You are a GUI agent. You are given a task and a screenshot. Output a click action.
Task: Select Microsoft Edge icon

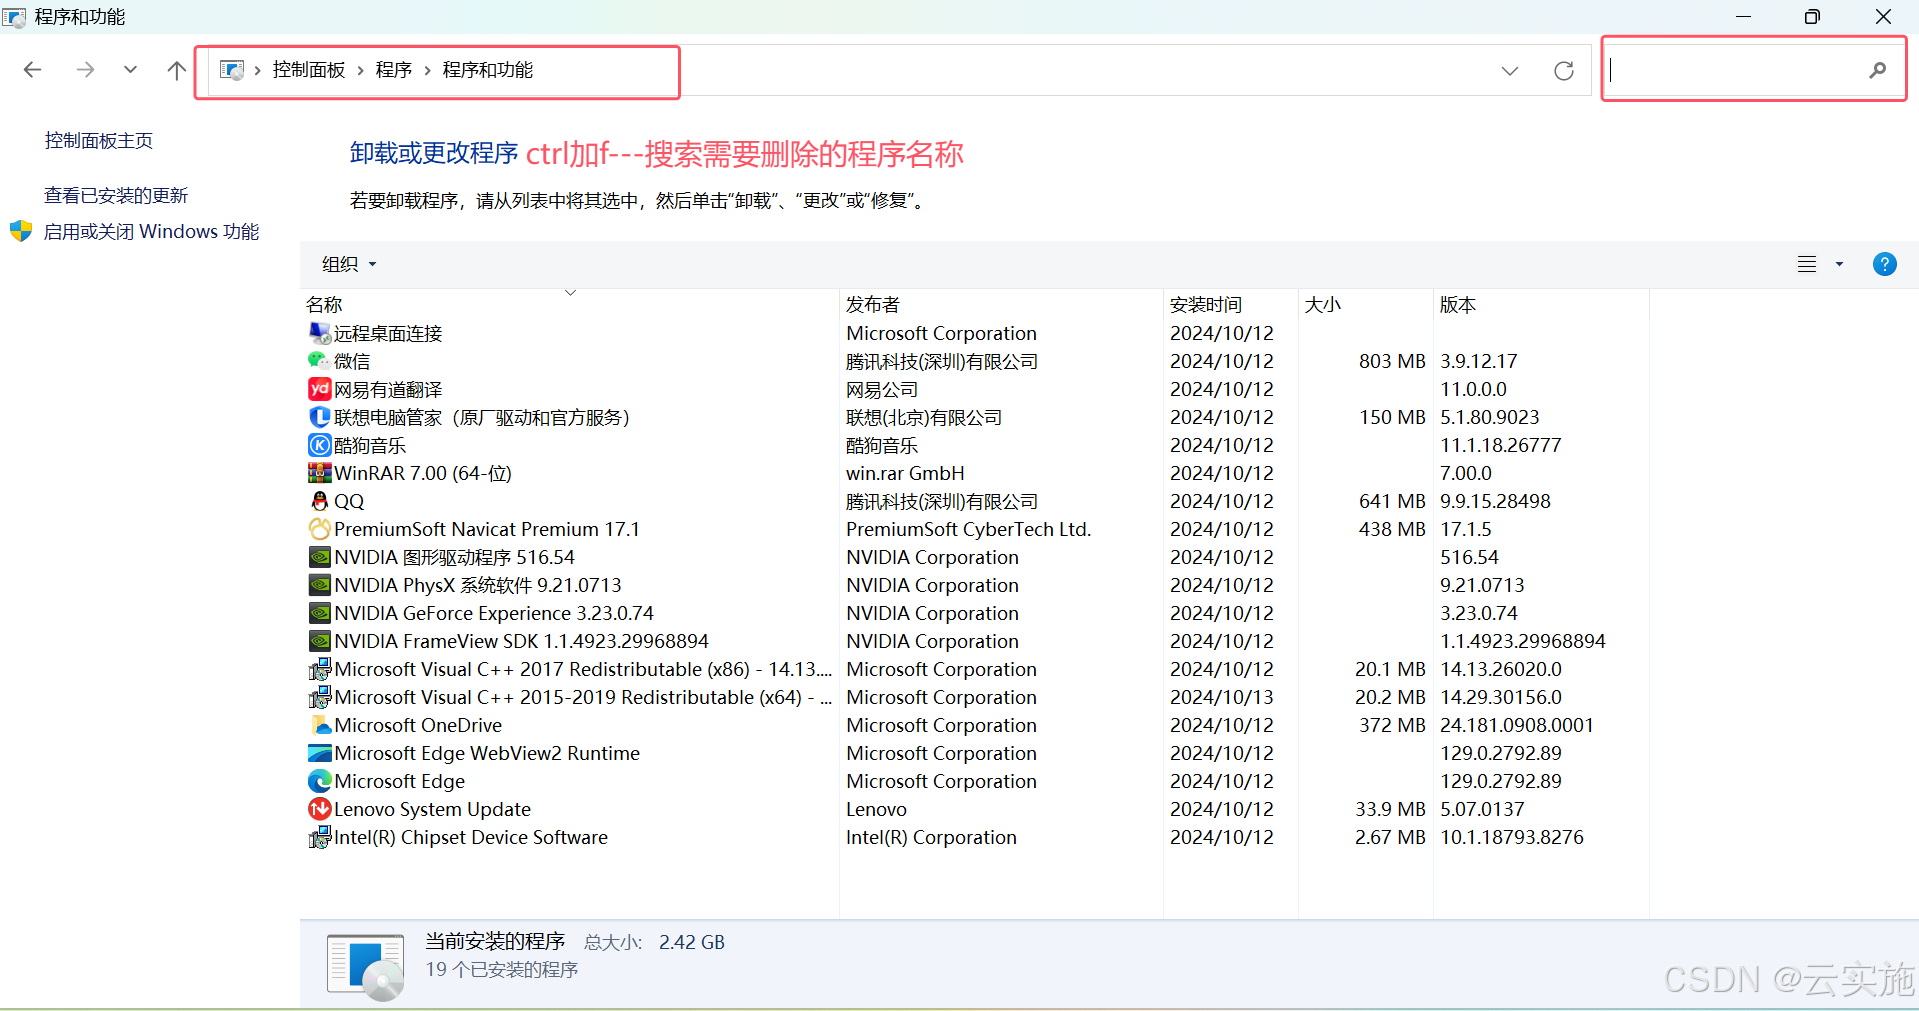coord(320,781)
